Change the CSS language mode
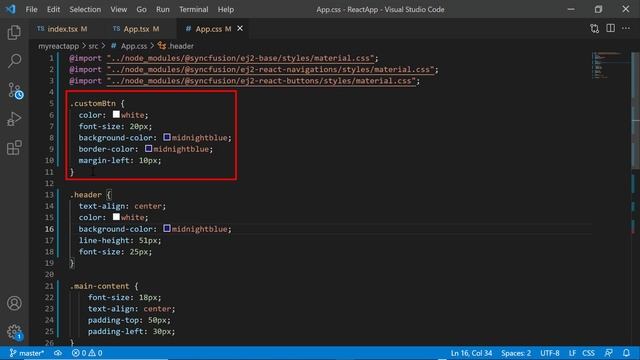Image resolution: width=640 pixels, height=360 pixels. 588,353
